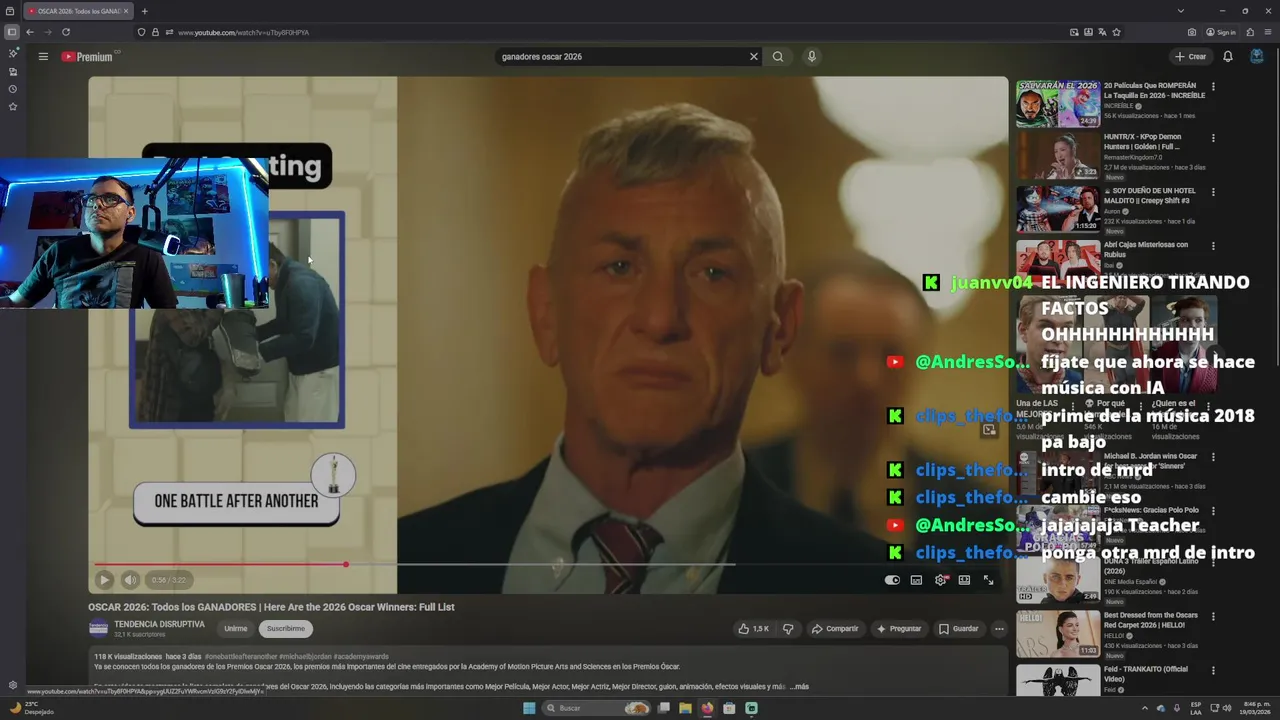Image resolution: width=1280 pixels, height=720 pixels.
Task: Open a new browser tab with plus
Action: point(144,11)
